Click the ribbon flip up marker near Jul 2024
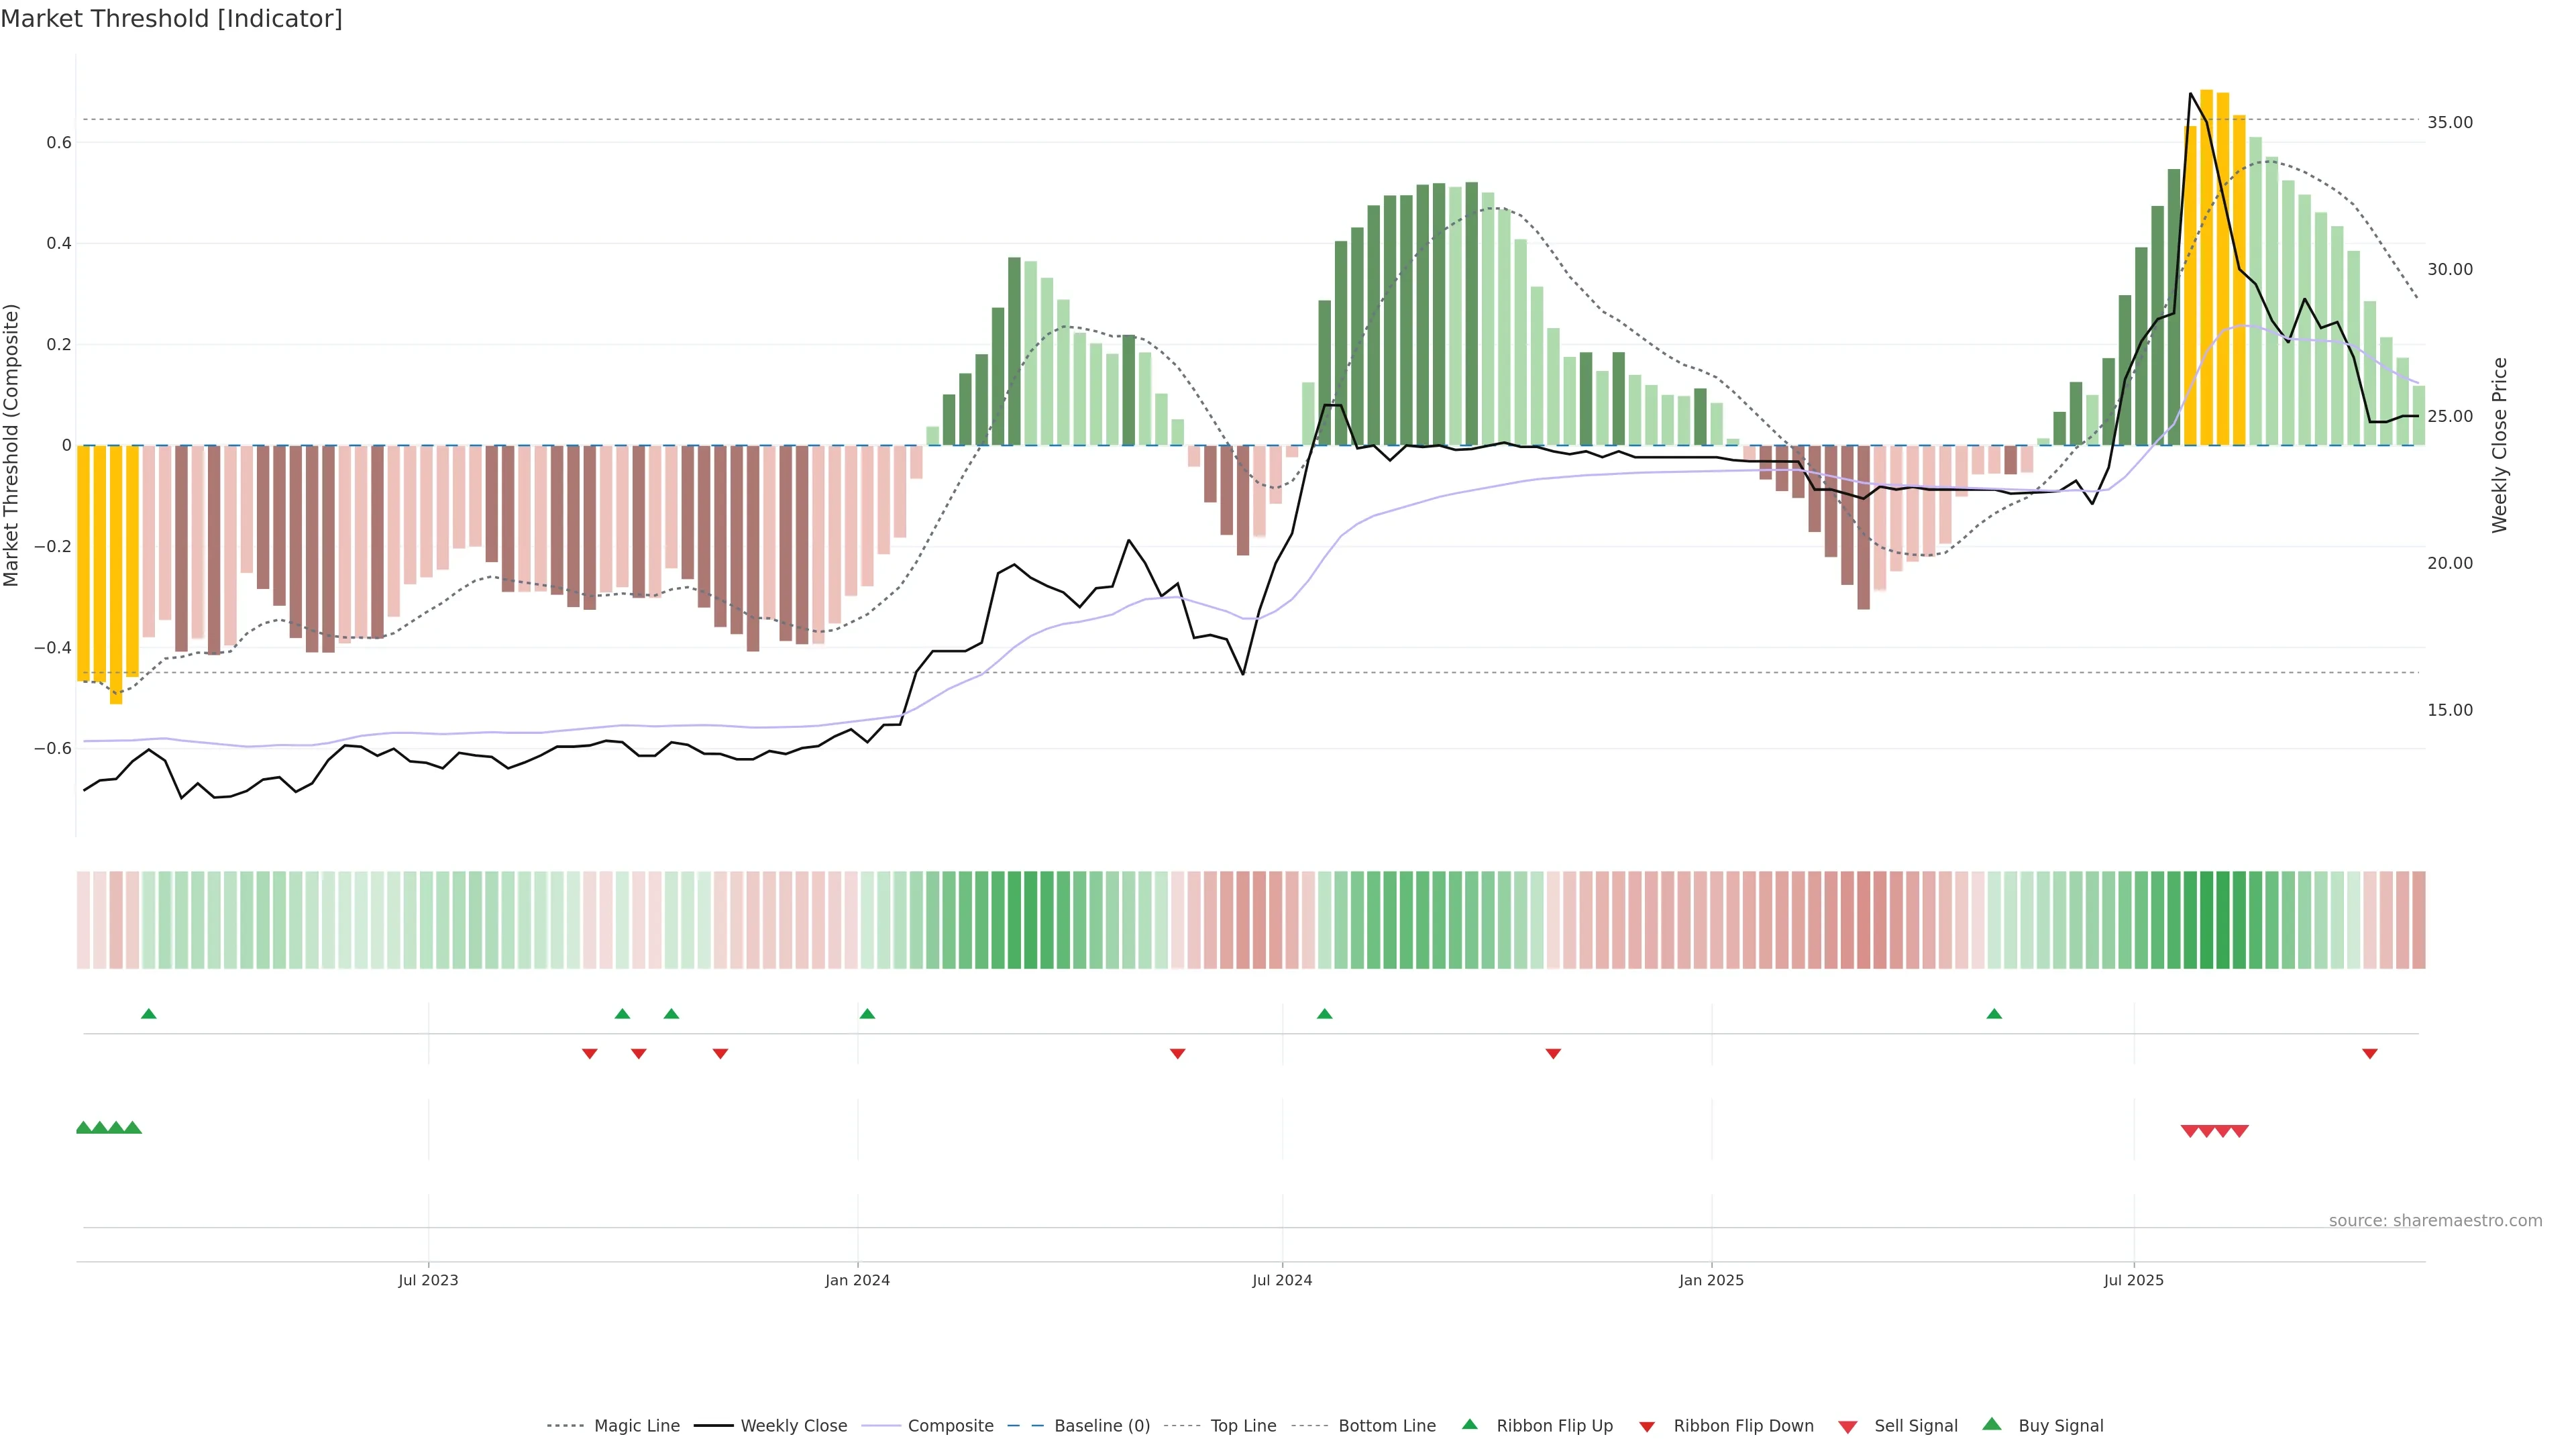2576x1449 pixels. click(1324, 1014)
